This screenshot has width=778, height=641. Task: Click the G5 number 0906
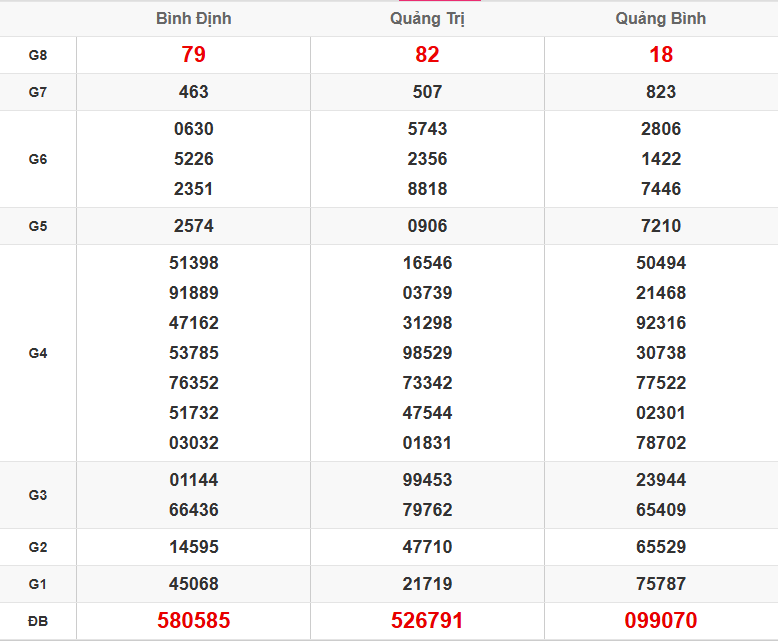point(427,226)
